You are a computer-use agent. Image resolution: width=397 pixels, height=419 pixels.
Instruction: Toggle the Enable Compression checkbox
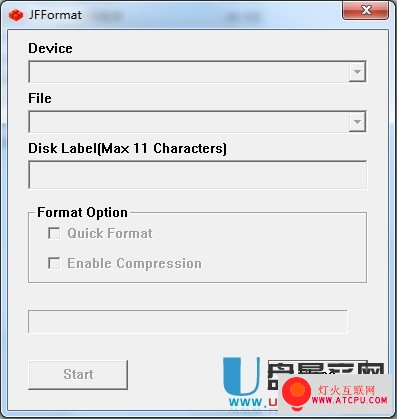click(54, 263)
